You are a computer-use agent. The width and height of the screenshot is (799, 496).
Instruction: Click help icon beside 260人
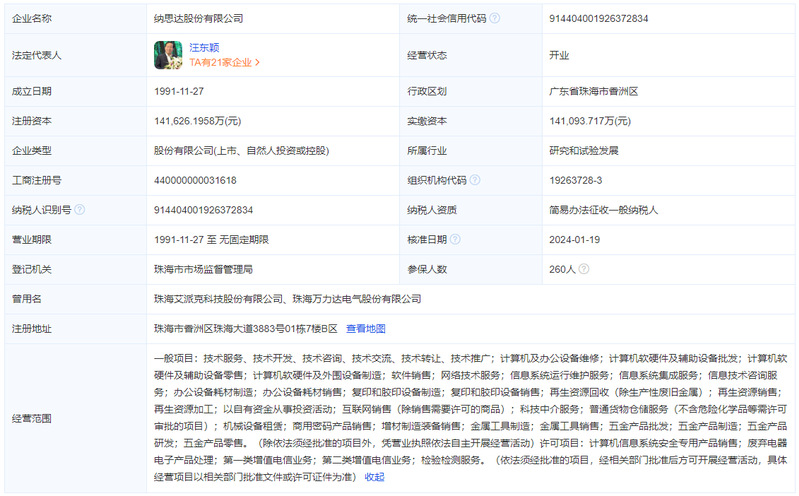point(584,269)
